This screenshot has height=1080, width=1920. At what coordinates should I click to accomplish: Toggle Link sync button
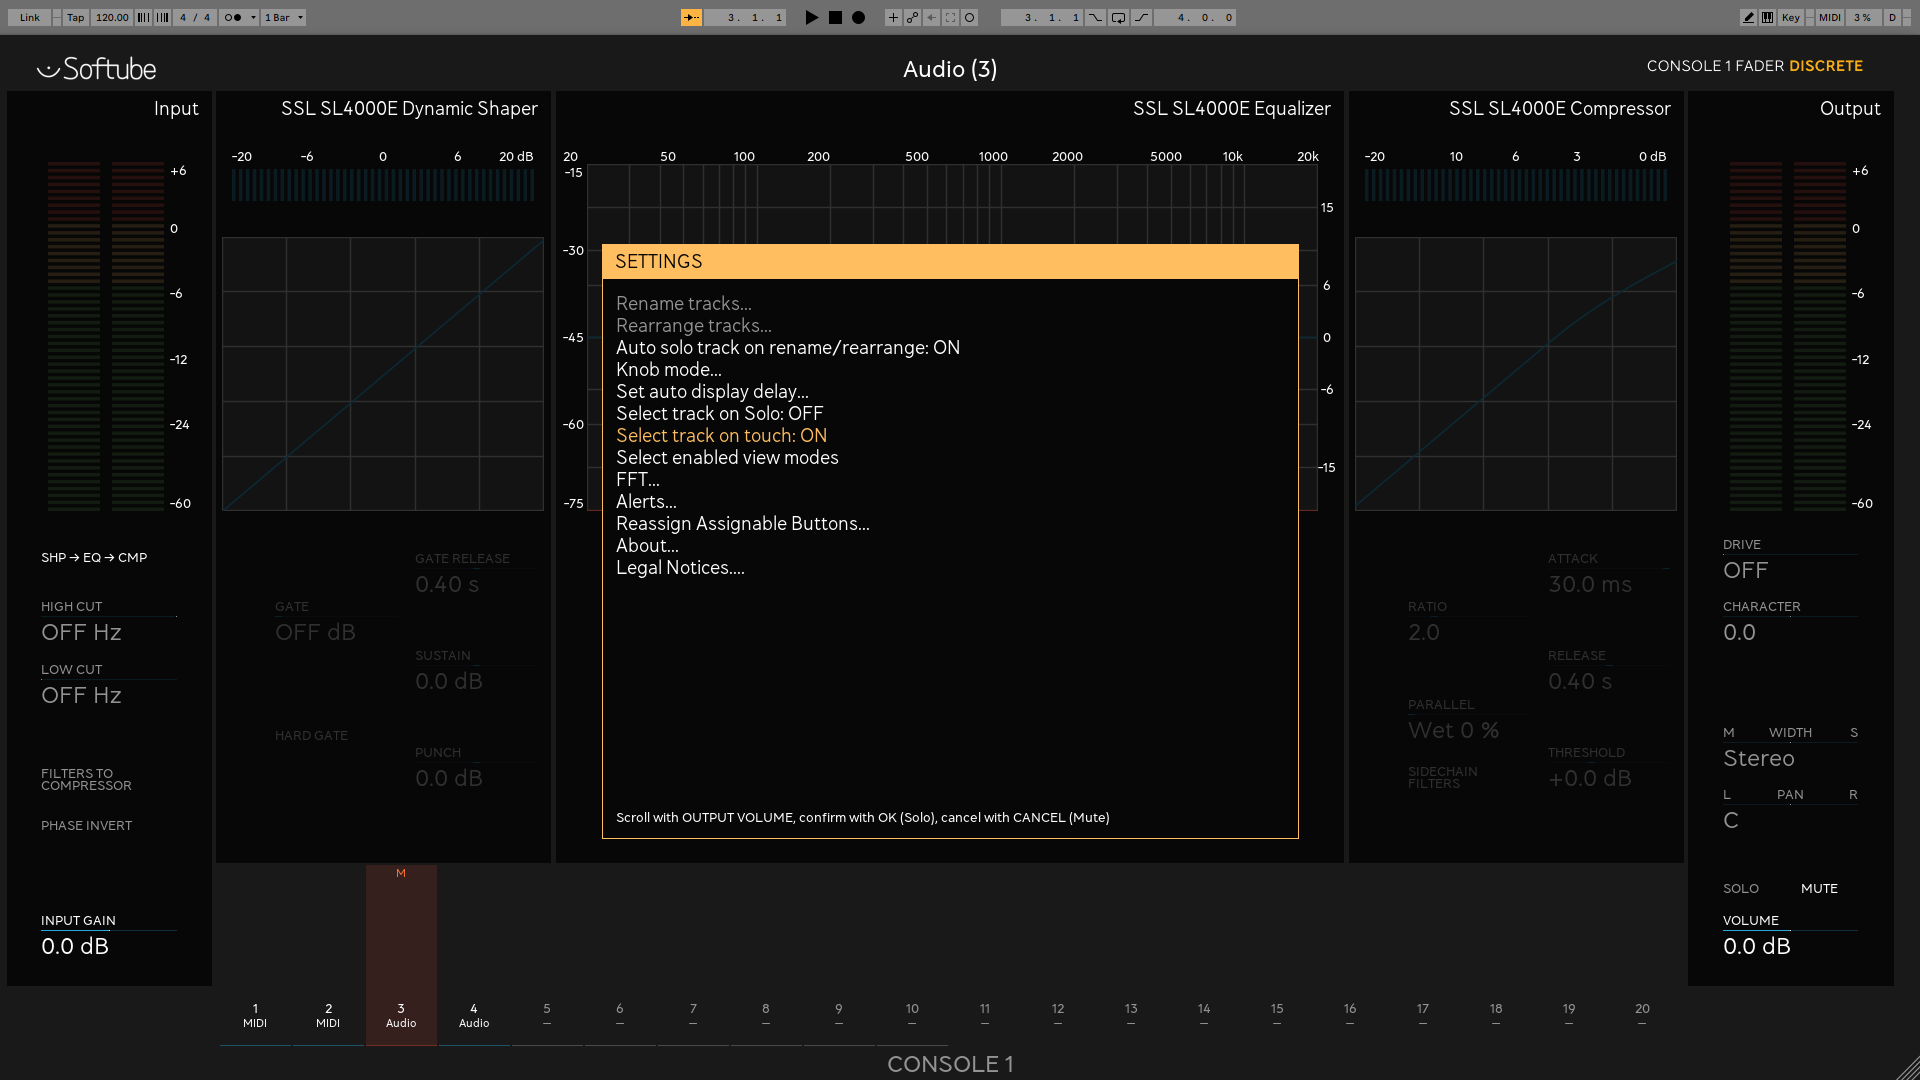(x=30, y=17)
